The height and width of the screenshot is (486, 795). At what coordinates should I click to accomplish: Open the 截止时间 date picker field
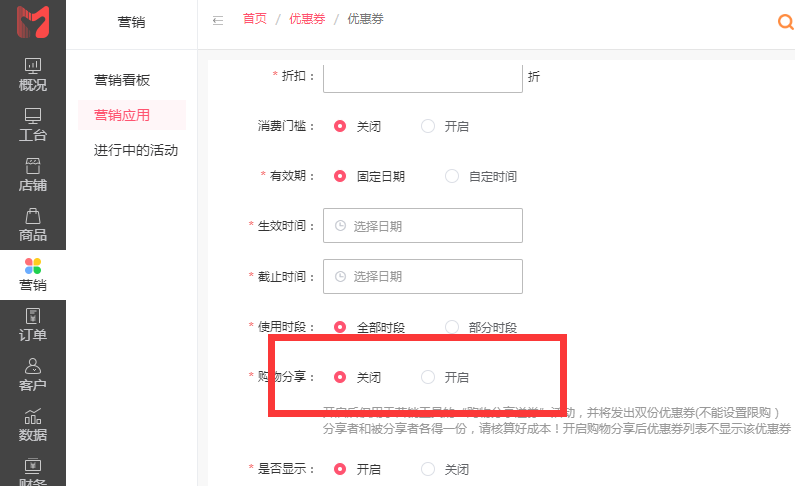pyautogui.click(x=423, y=276)
